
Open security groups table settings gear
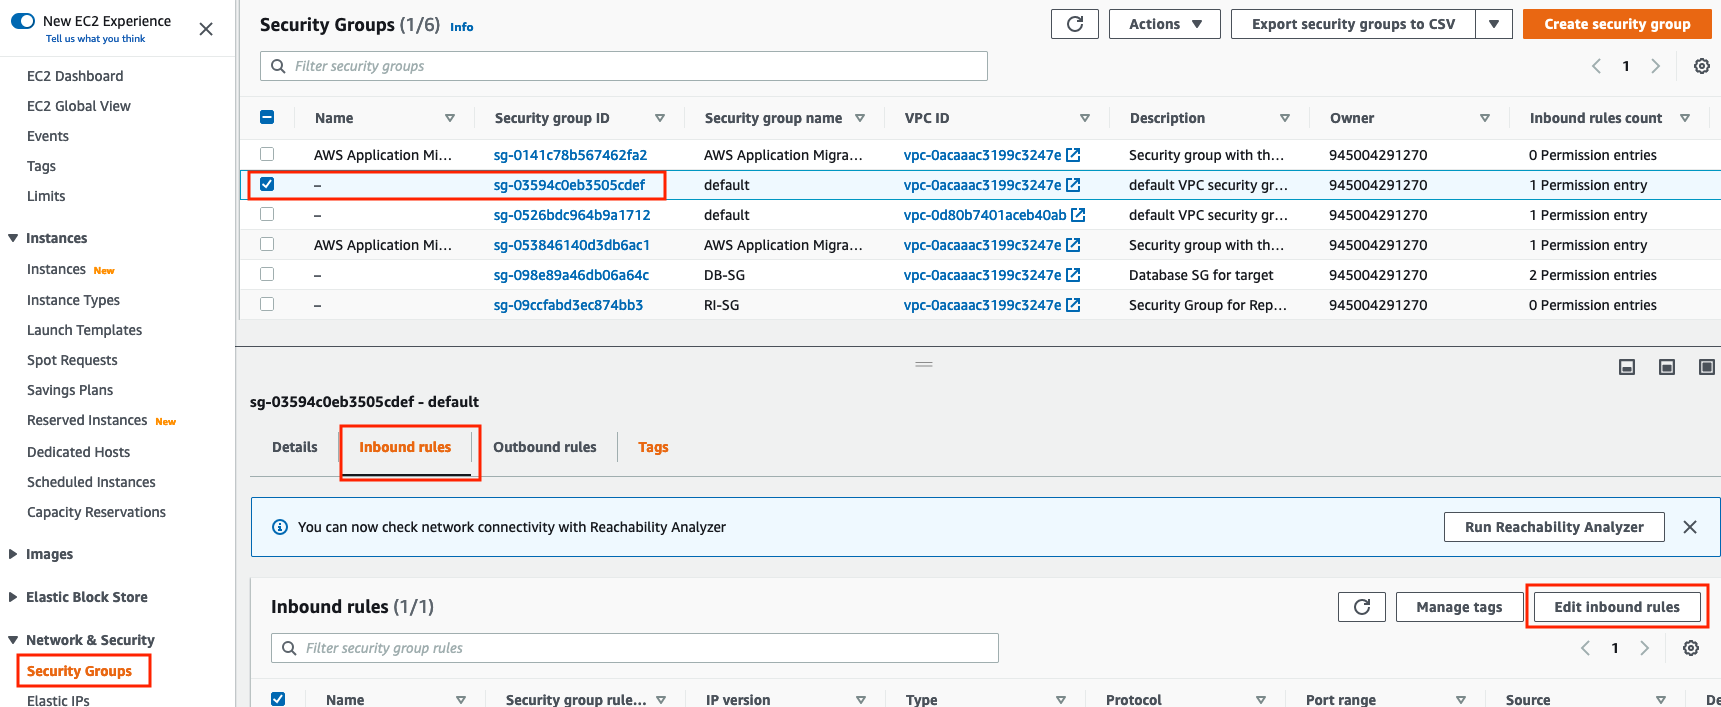[x=1701, y=66]
